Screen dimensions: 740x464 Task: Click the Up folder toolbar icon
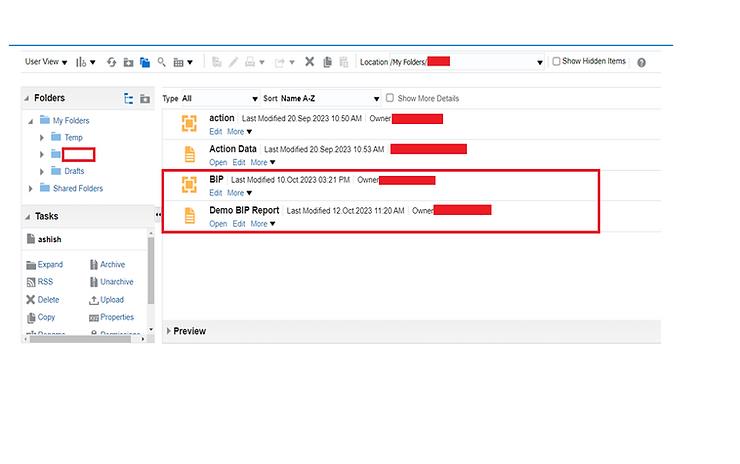click(x=128, y=62)
